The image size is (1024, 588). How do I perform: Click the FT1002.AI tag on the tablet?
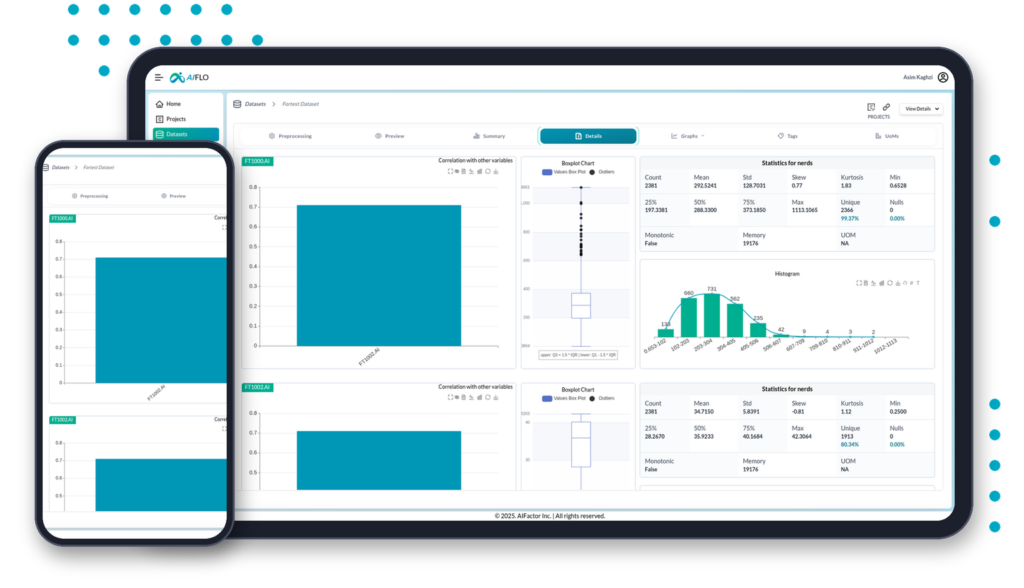[x=257, y=387]
